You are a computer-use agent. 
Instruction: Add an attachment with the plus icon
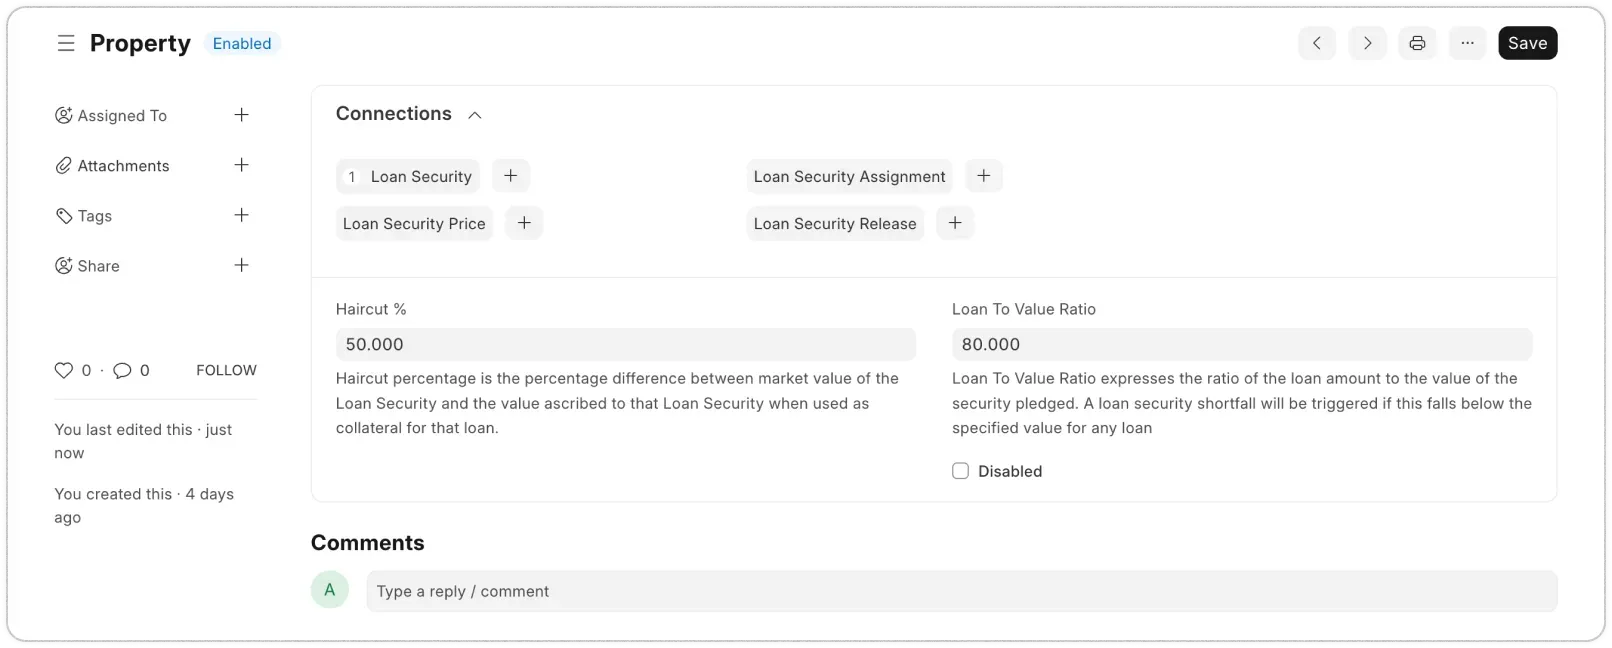click(x=241, y=165)
